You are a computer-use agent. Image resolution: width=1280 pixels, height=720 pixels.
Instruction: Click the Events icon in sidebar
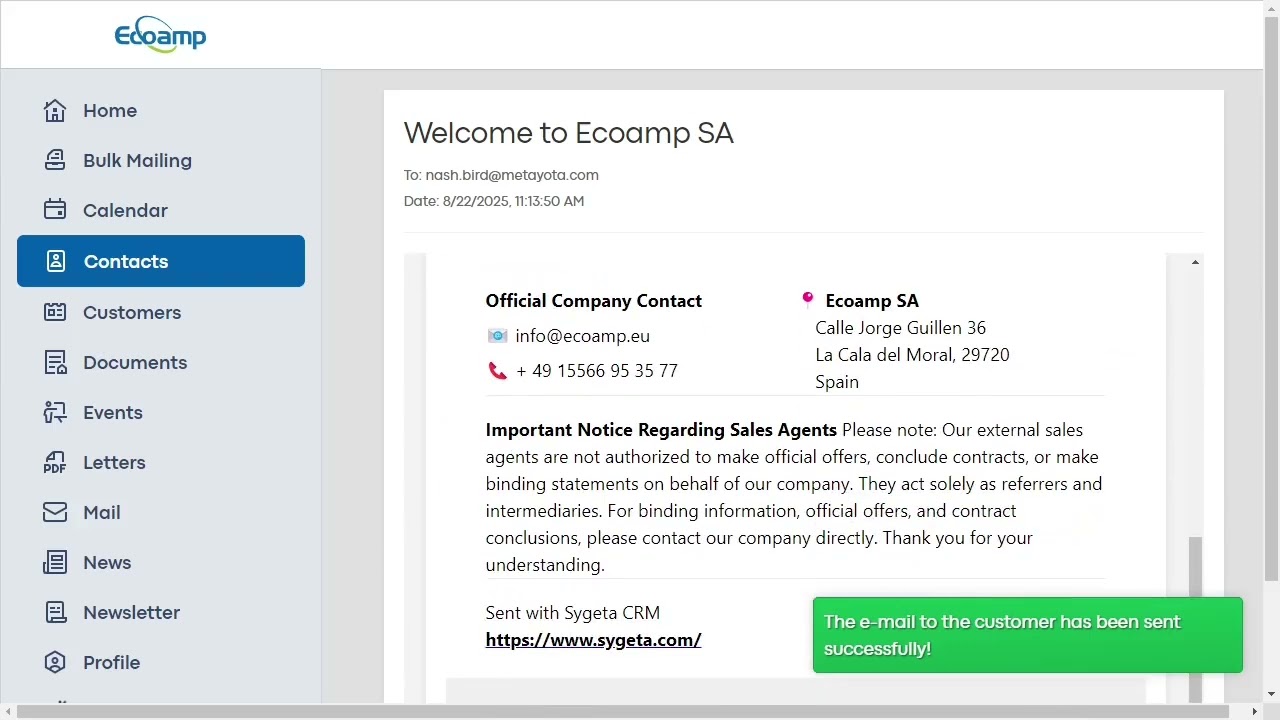click(x=55, y=412)
